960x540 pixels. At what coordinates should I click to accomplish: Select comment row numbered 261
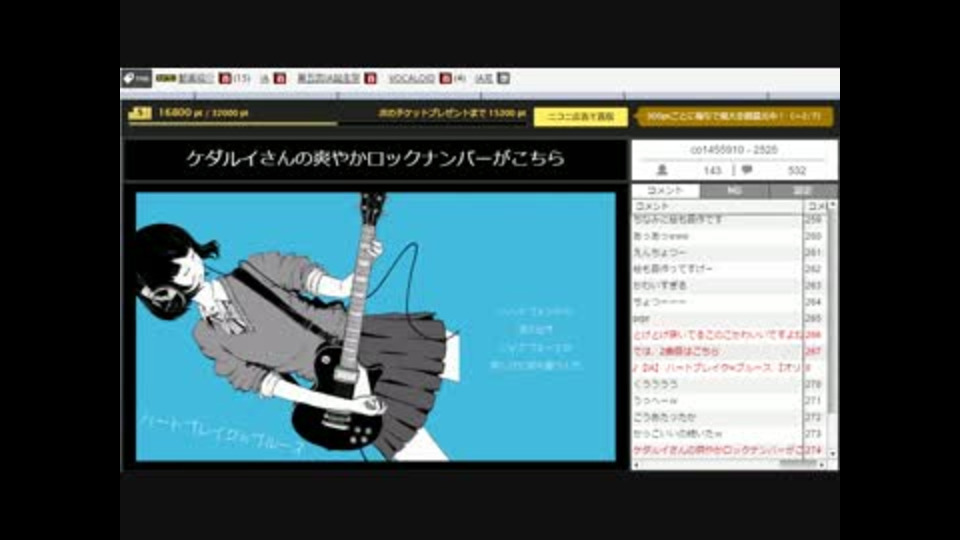pos(729,252)
